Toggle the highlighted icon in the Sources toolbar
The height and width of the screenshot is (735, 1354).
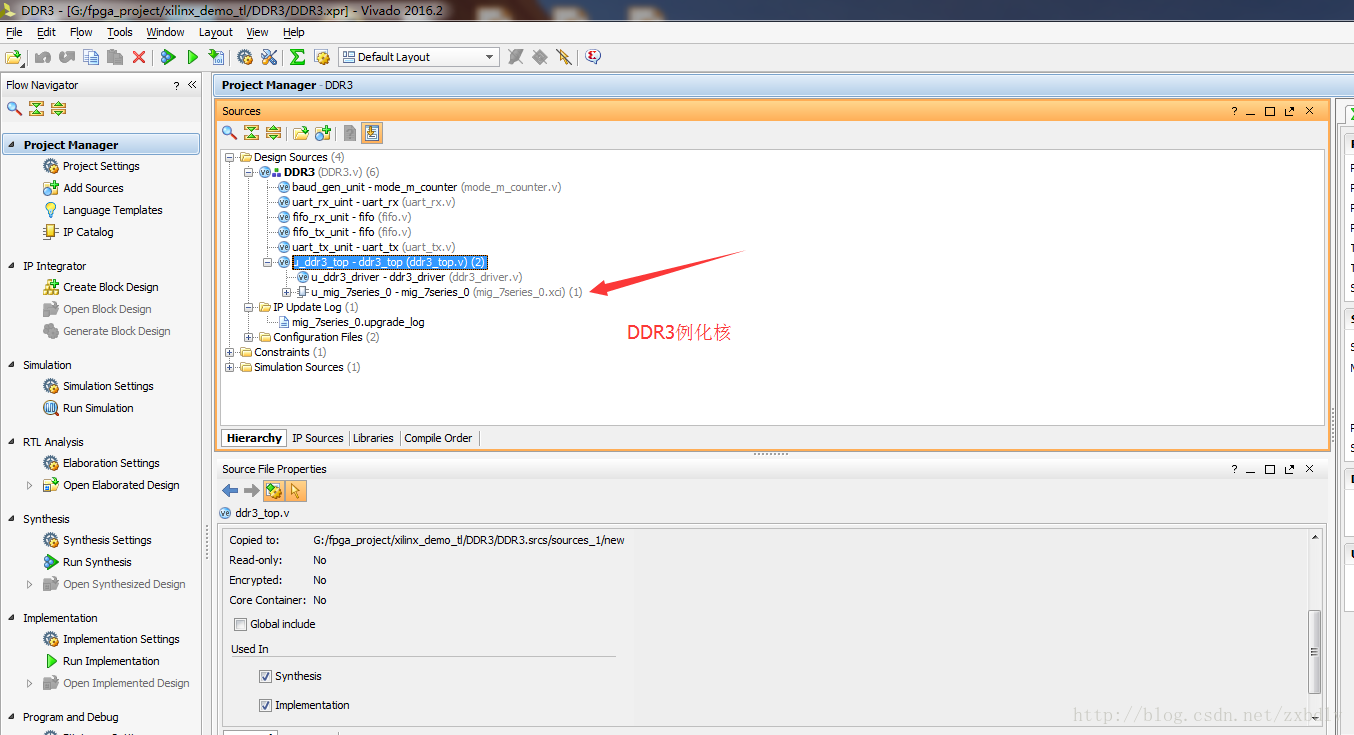point(372,133)
